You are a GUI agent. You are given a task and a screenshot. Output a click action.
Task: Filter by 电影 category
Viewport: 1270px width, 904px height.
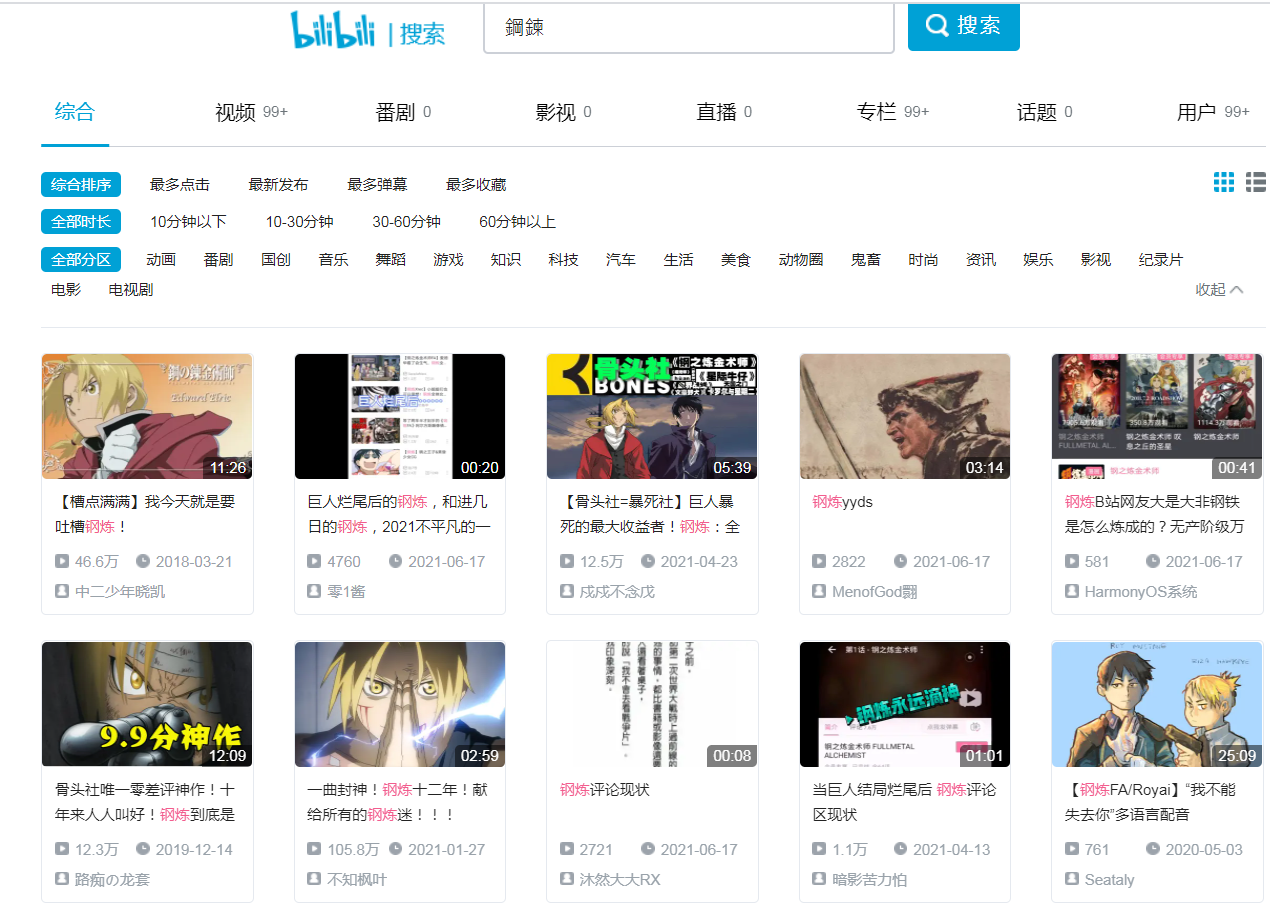point(66,290)
